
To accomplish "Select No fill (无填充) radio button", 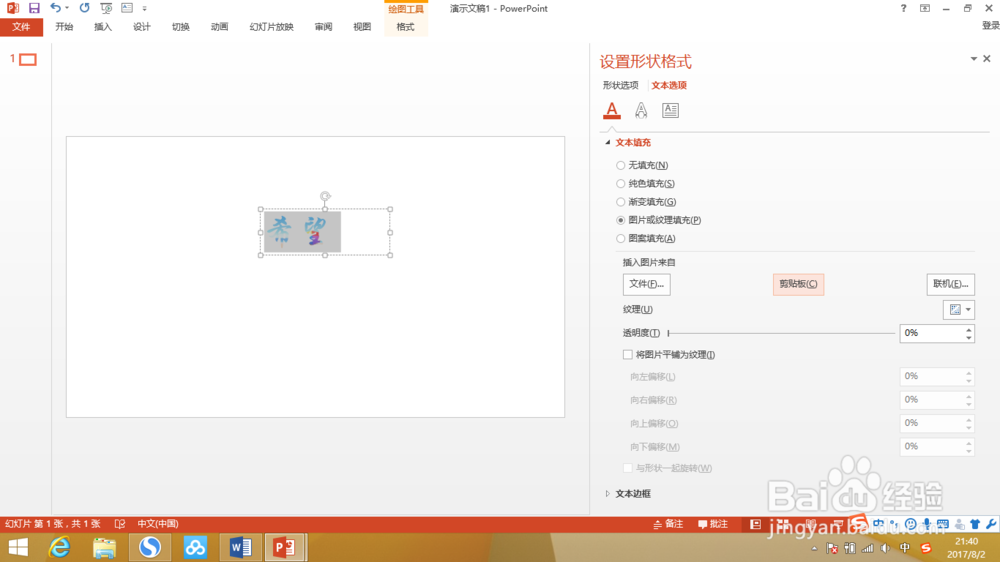I will pyautogui.click(x=621, y=165).
